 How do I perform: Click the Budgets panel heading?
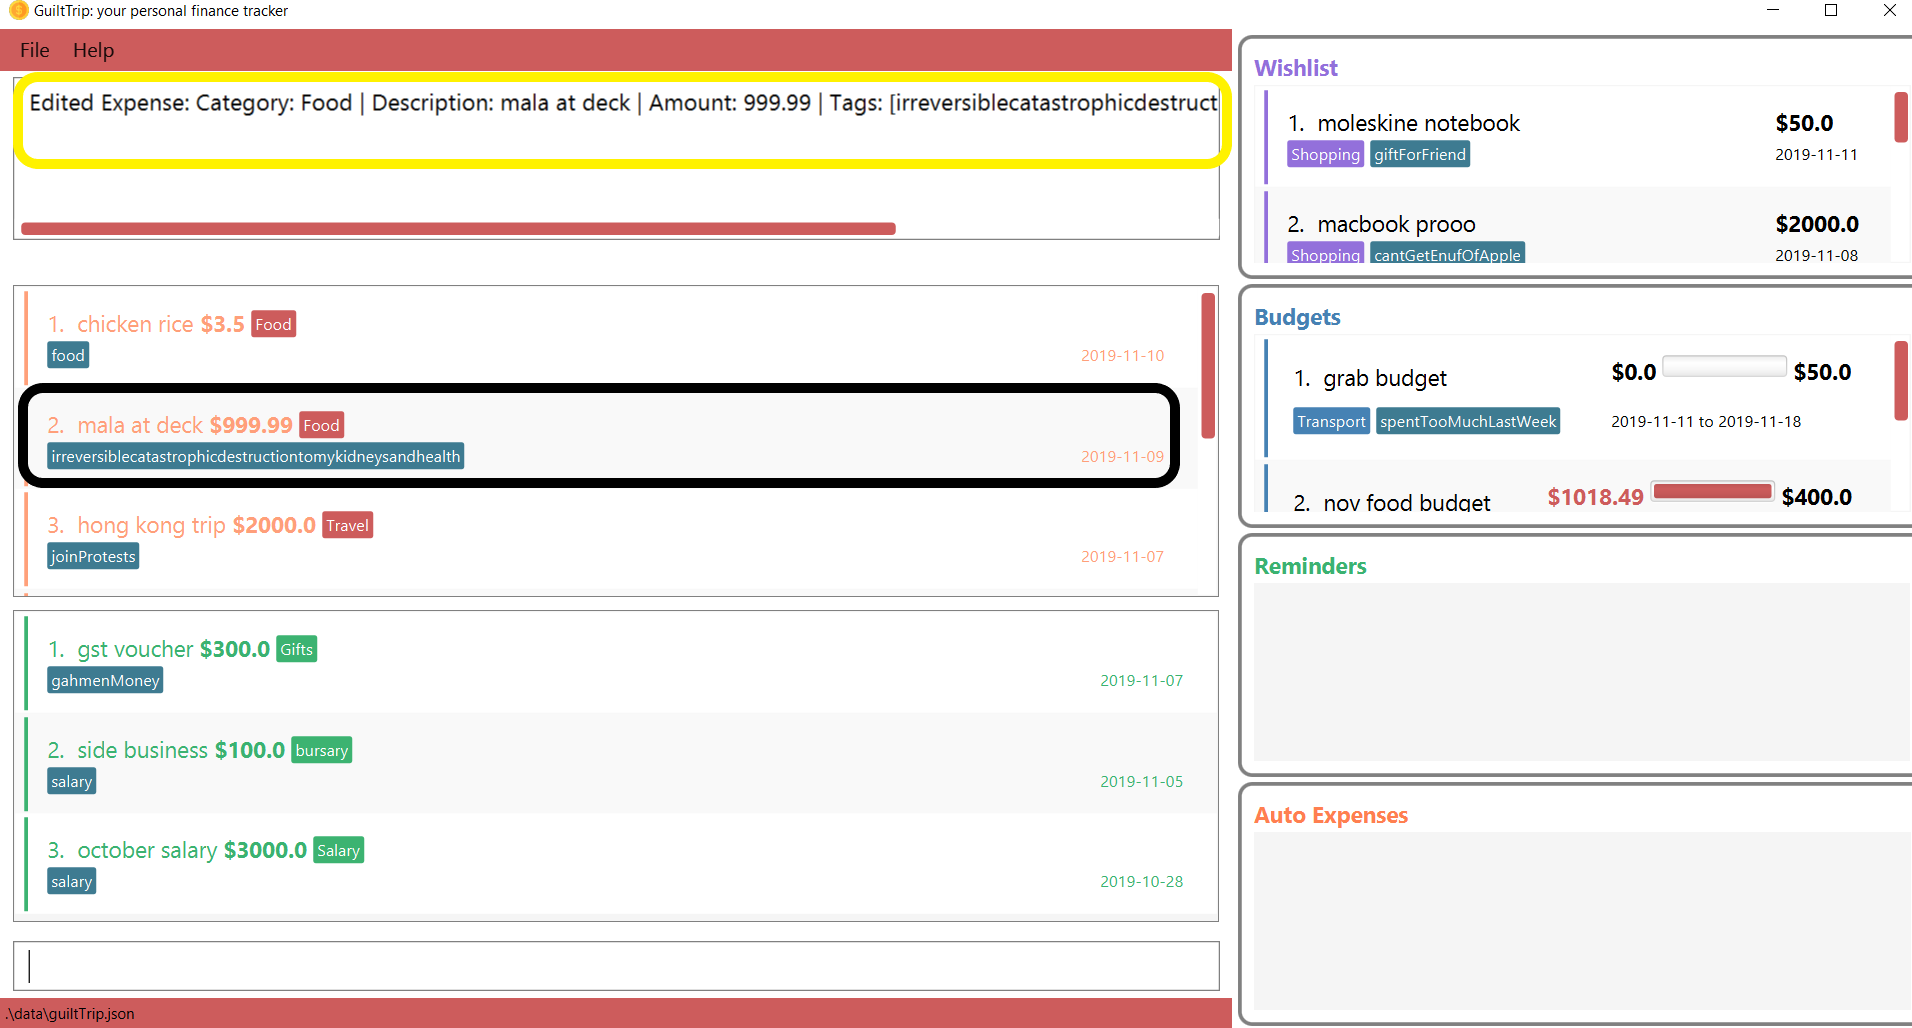(x=1297, y=317)
